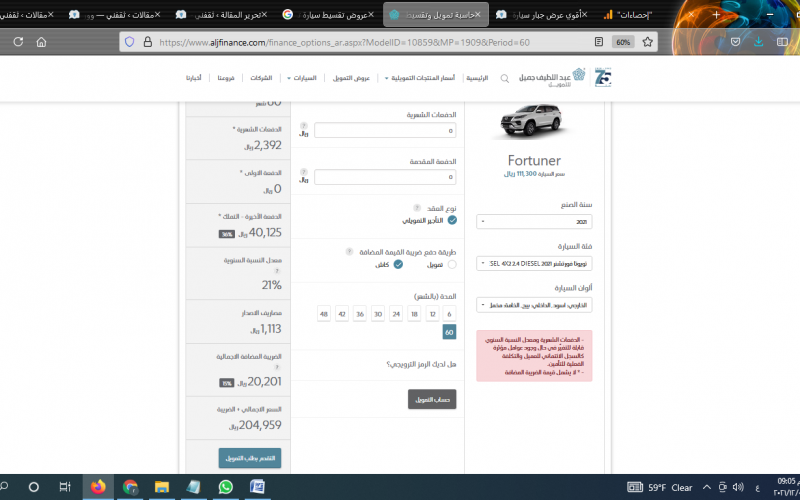
Task: Click the حساب التمويل calculate button
Action: [x=432, y=399]
